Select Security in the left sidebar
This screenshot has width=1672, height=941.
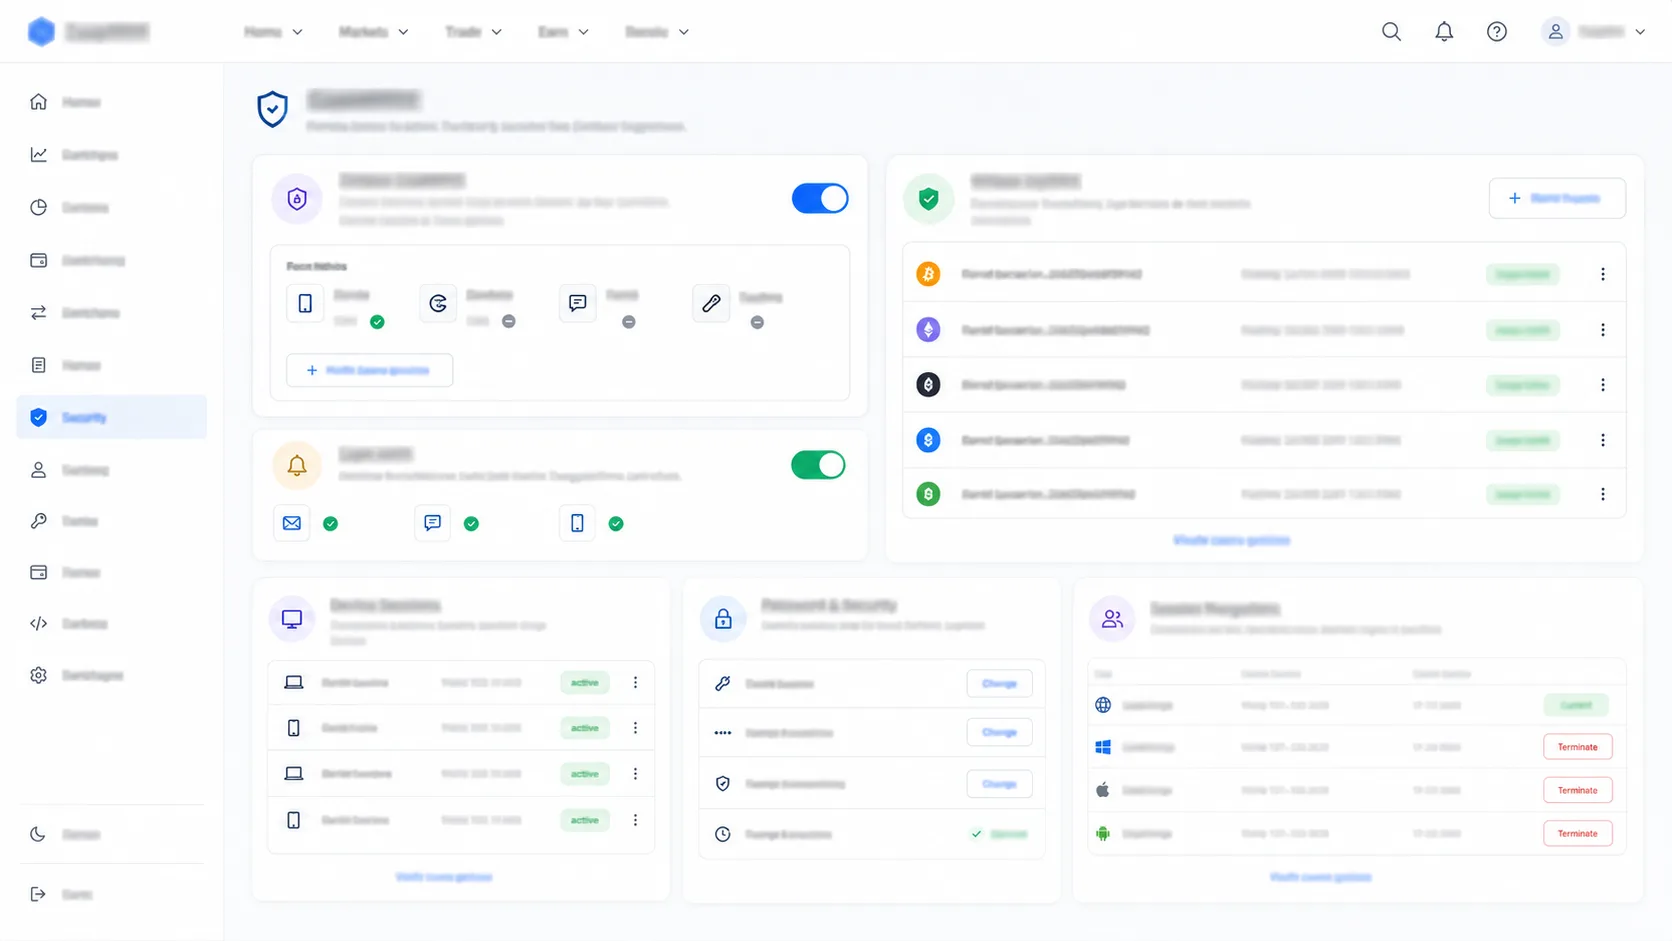111,417
